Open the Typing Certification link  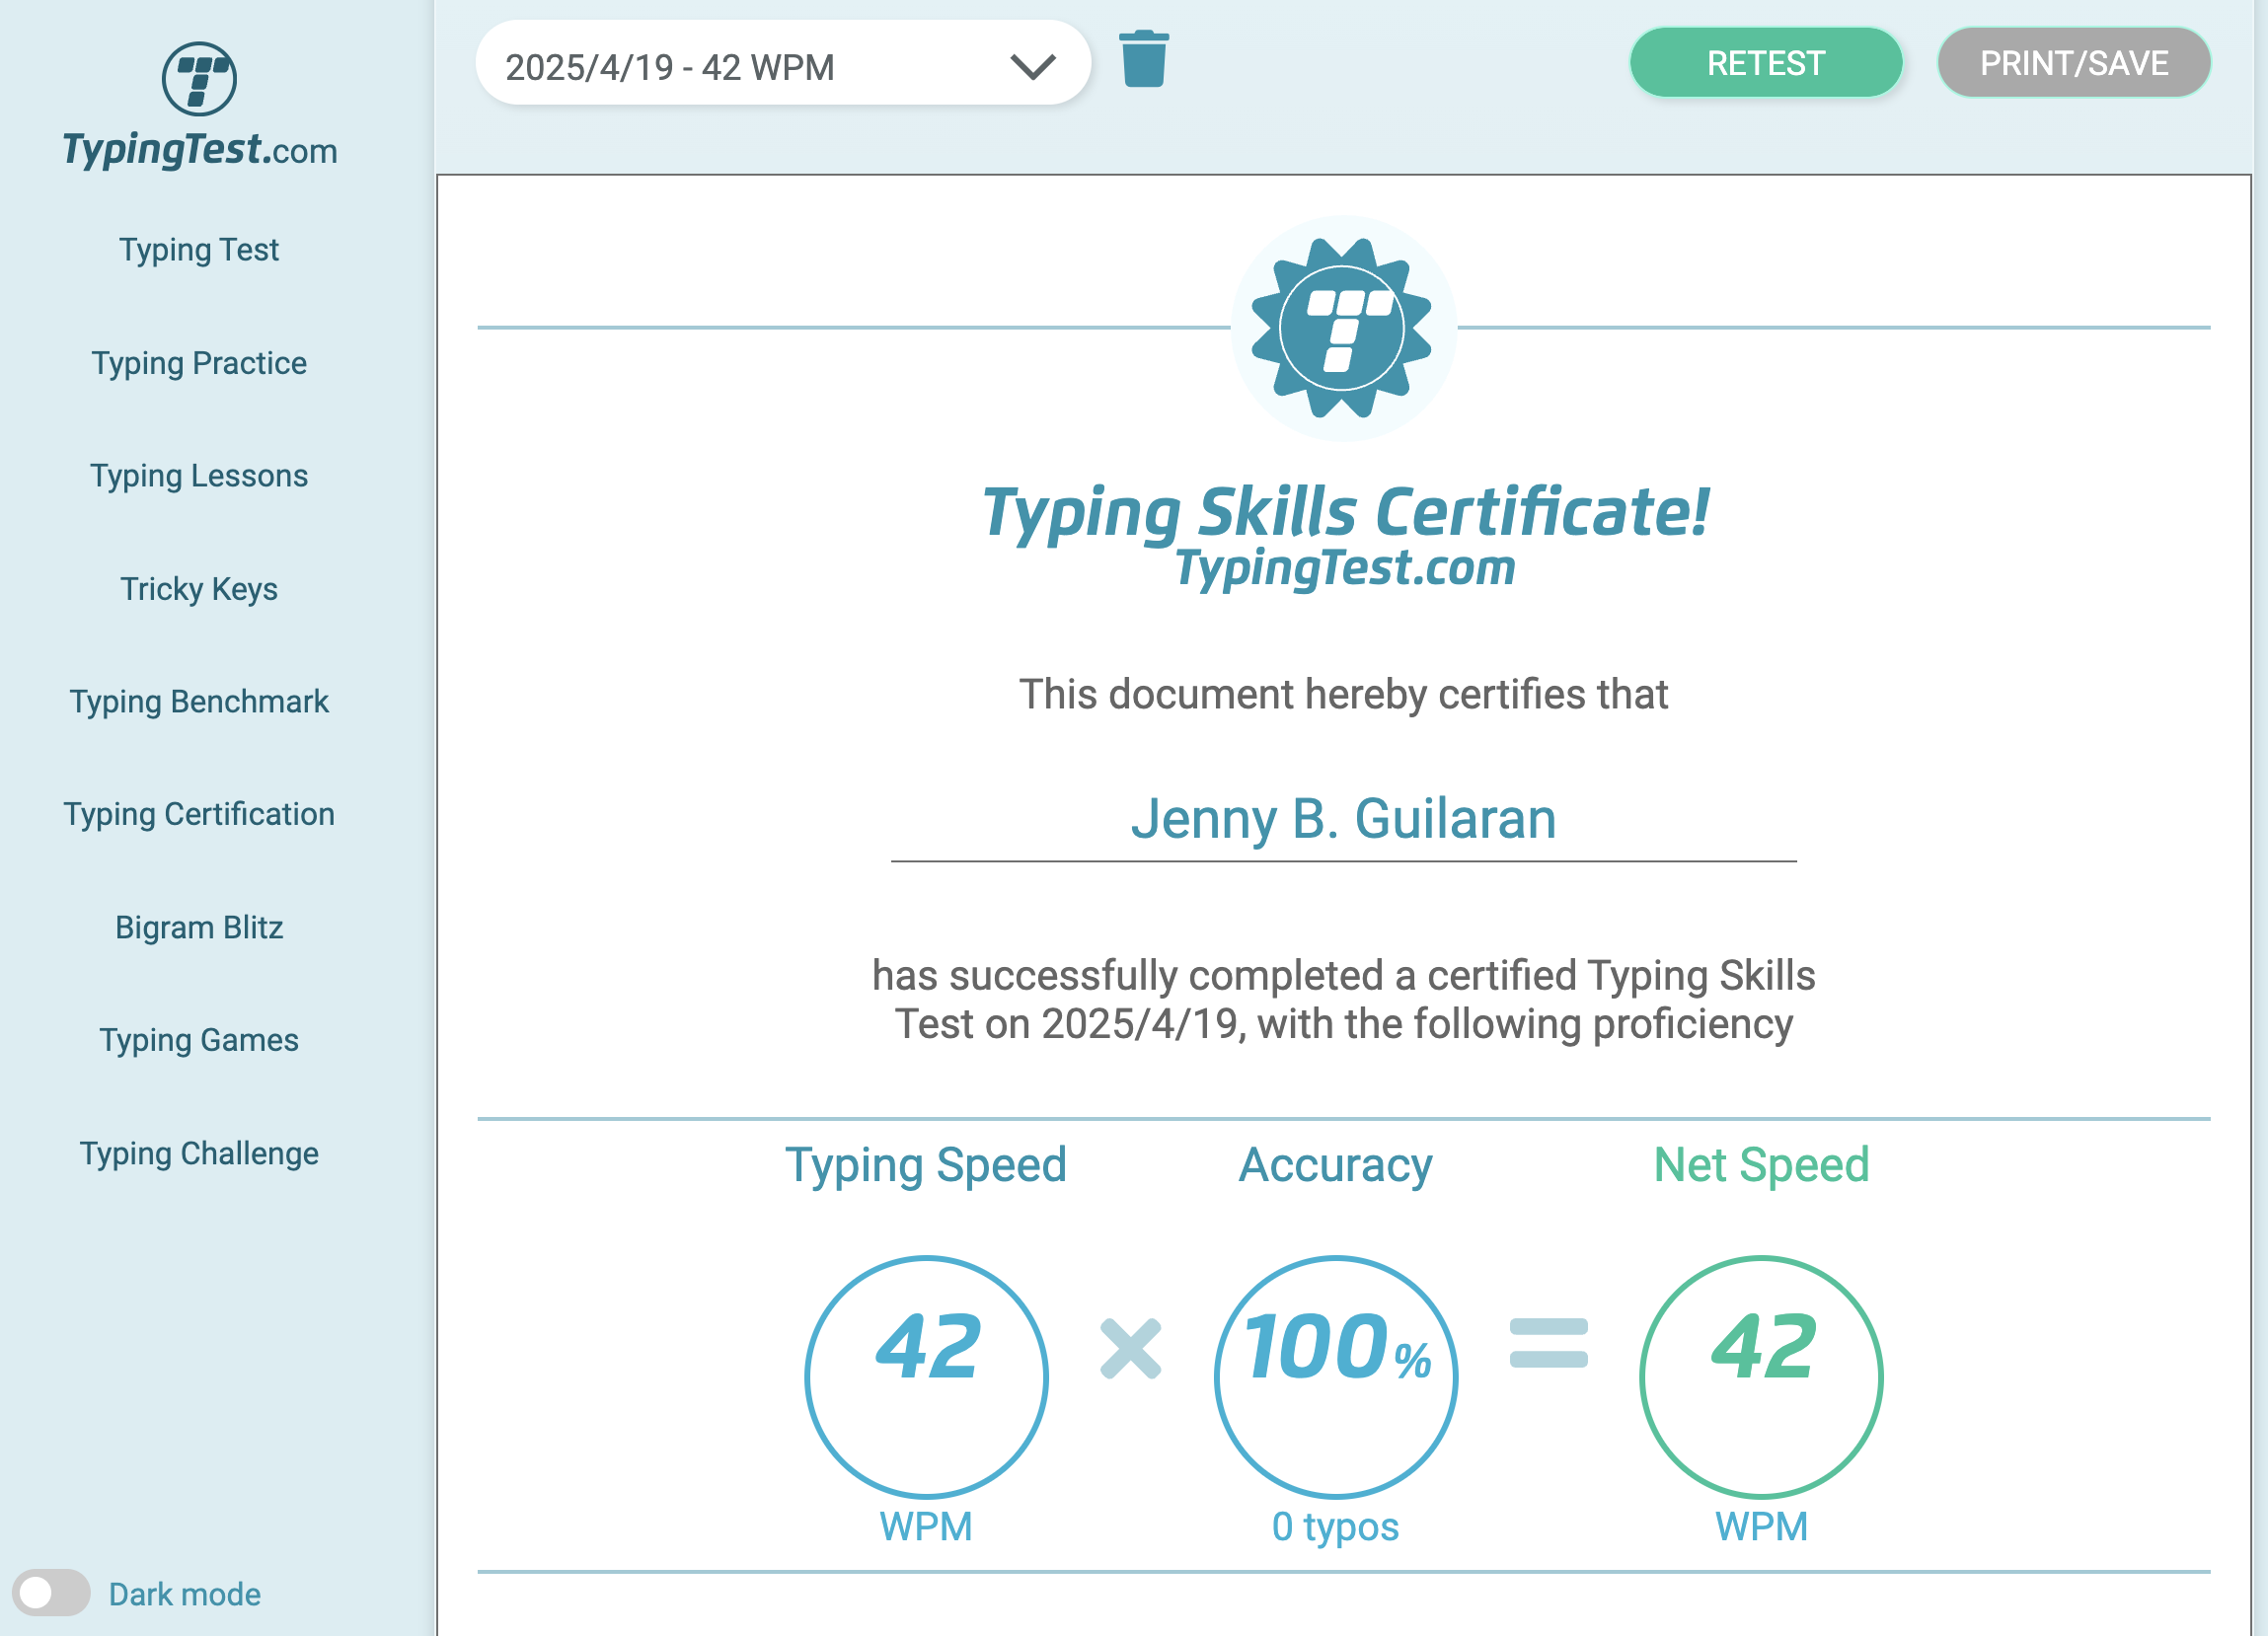[x=199, y=814]
